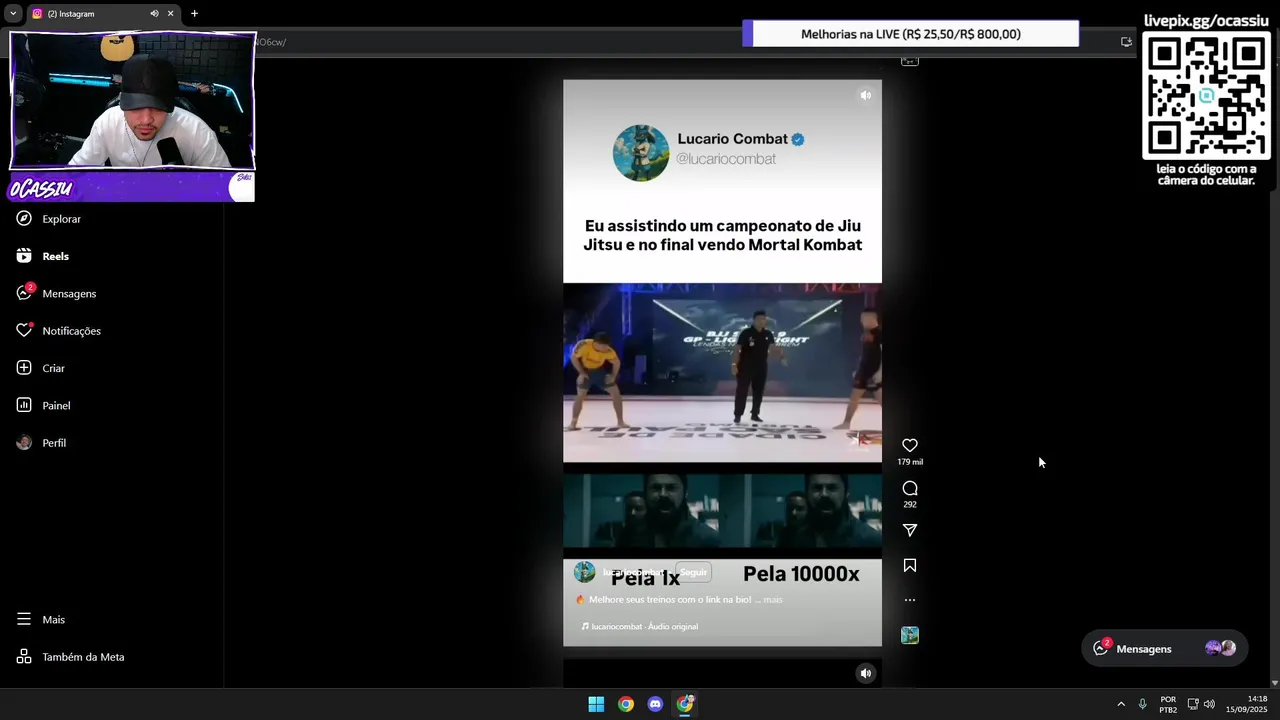Open Windows Start menu
The width and height of the screenshot is (1280, 720).
[596, 704]
